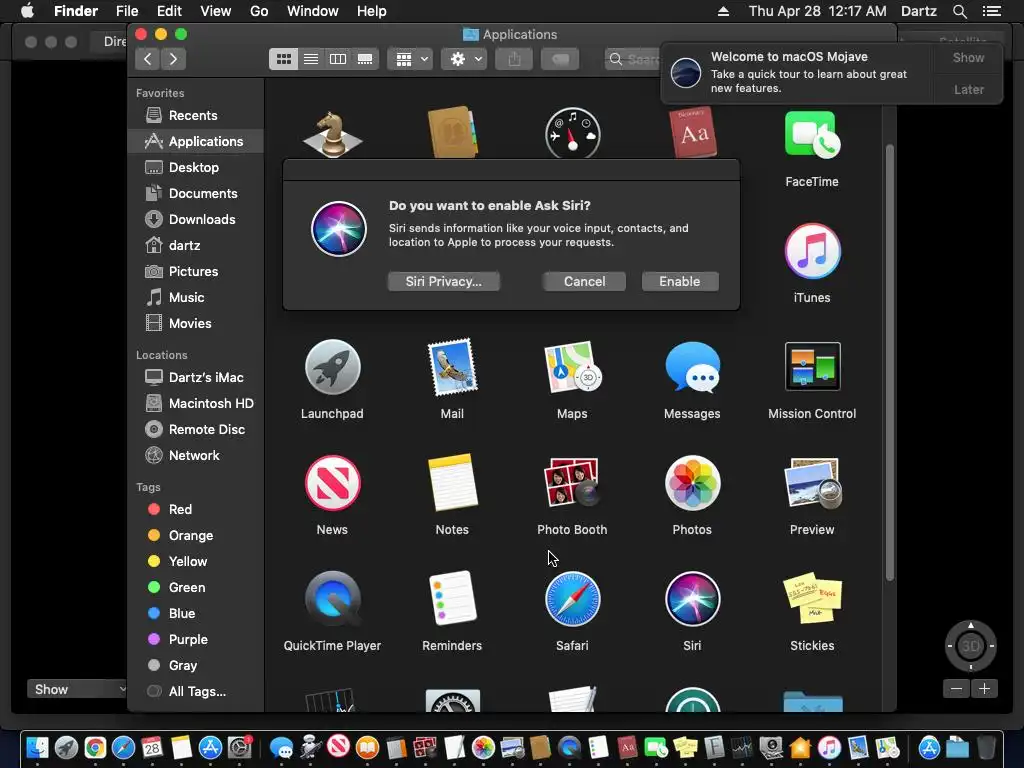Switch to list view in Finder toolbar
This screenshot has height=768, width=1024.
pyautogui.click(x=311, y=59)
